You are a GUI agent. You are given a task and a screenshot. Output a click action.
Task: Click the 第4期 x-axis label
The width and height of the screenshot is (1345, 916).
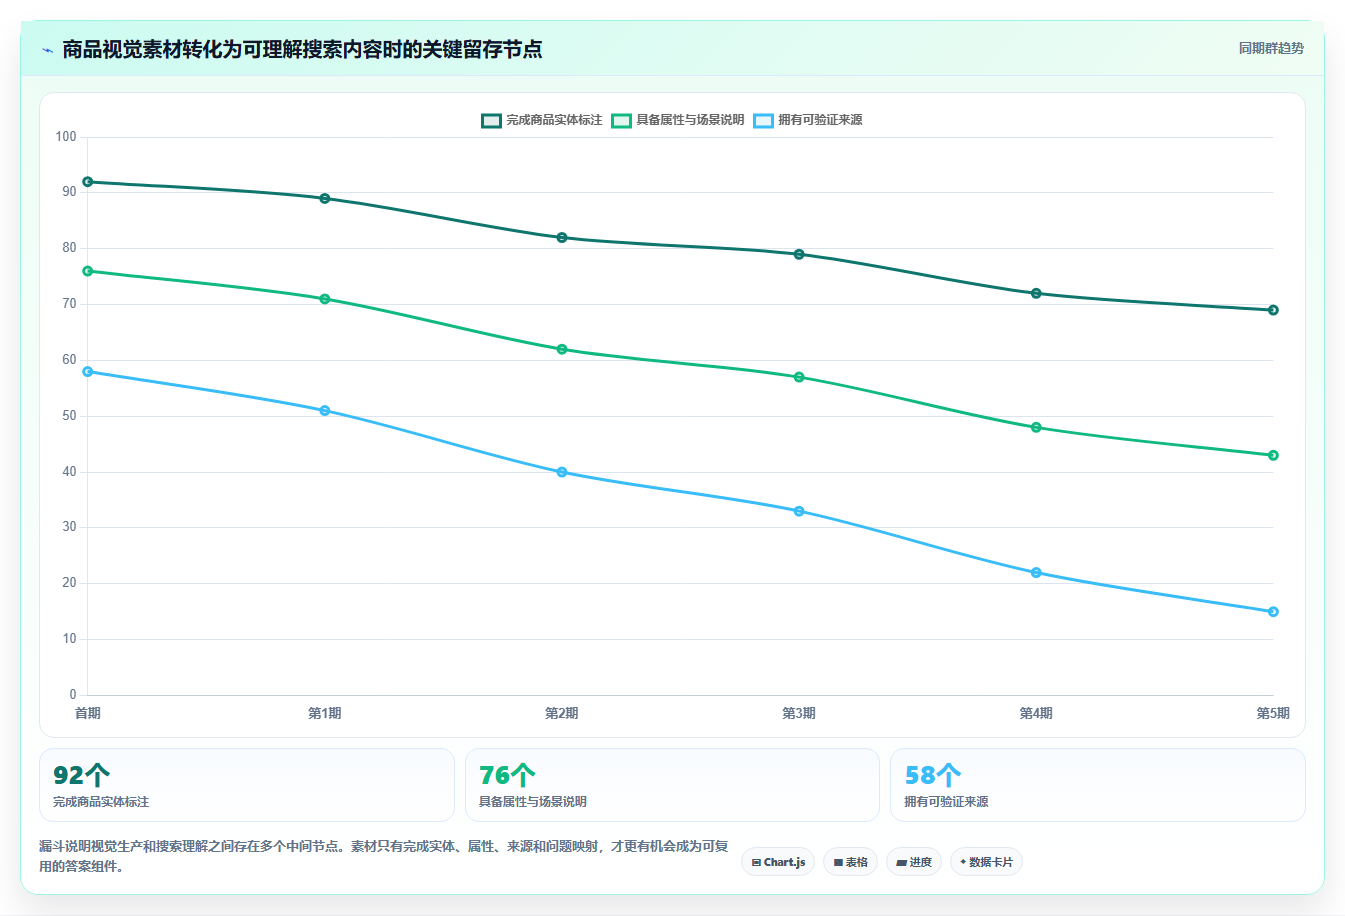[x=1036, y=713]
